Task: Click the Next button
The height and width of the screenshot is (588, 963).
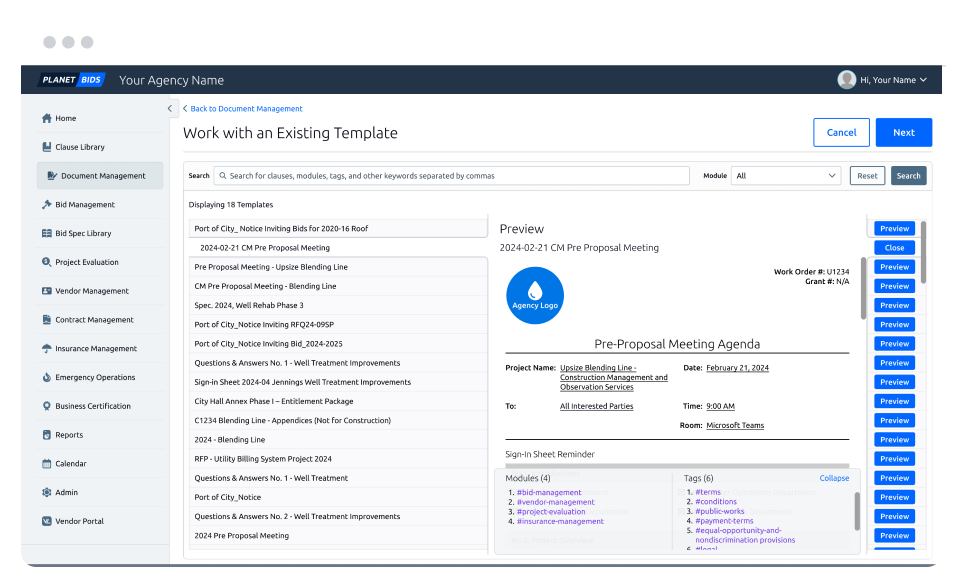Action: (903, 132)
